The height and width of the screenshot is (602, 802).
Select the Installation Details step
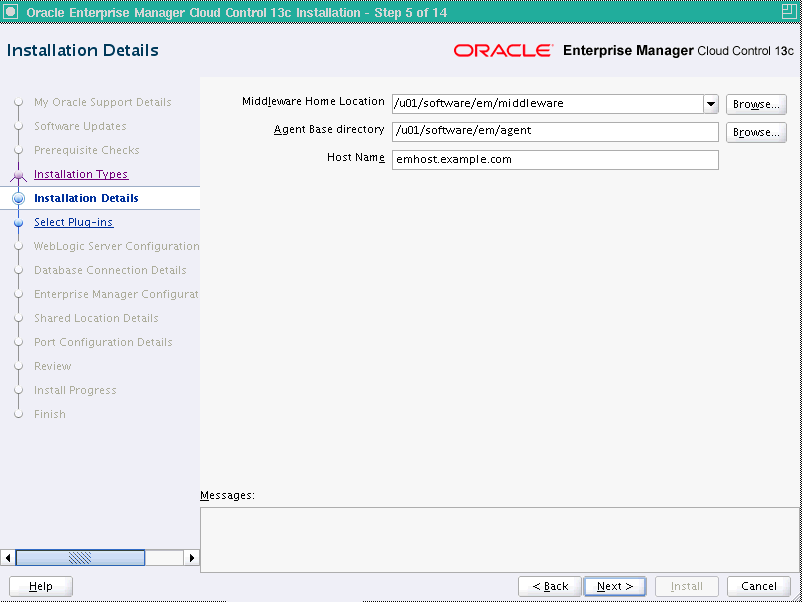tap(86, 198)
